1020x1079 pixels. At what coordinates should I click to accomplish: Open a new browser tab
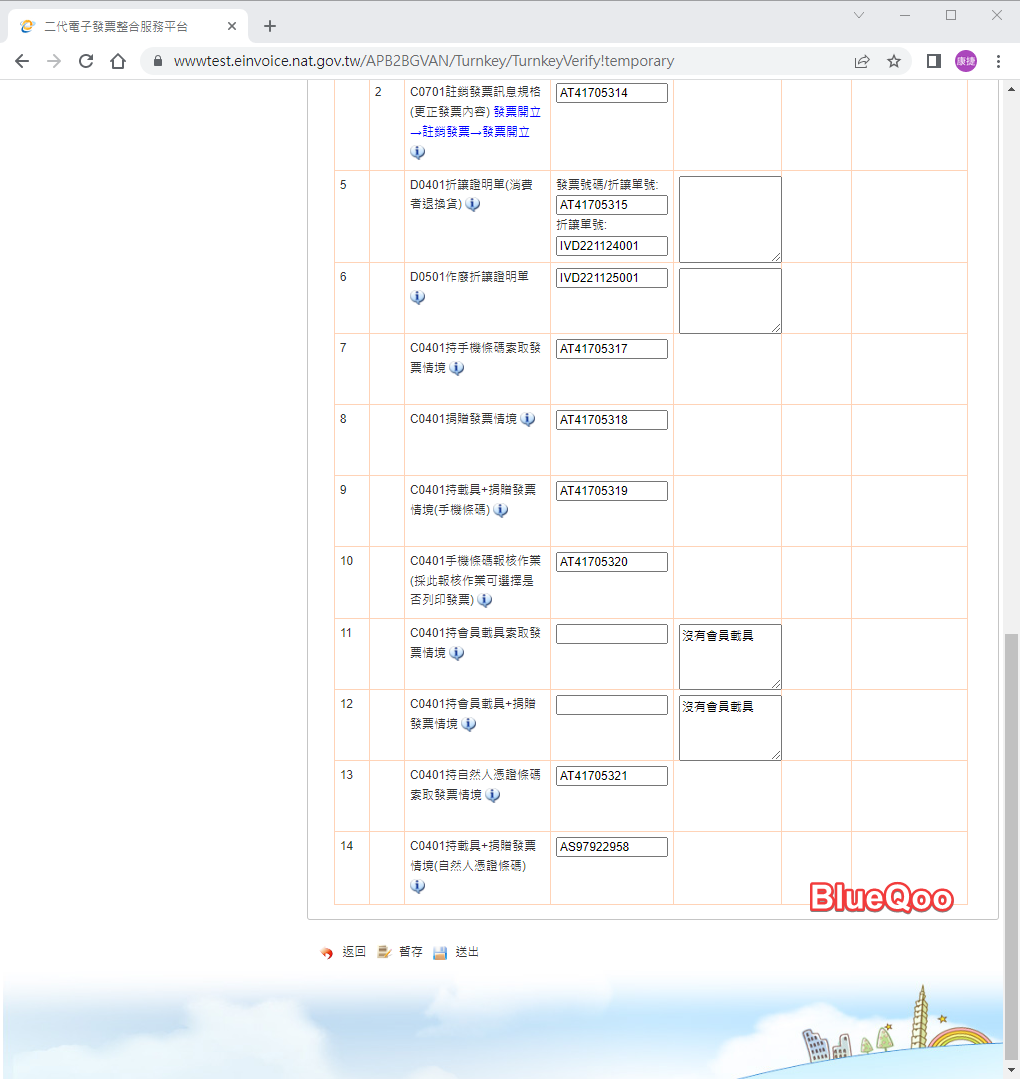pyautogui.click(x=269, y=26)
